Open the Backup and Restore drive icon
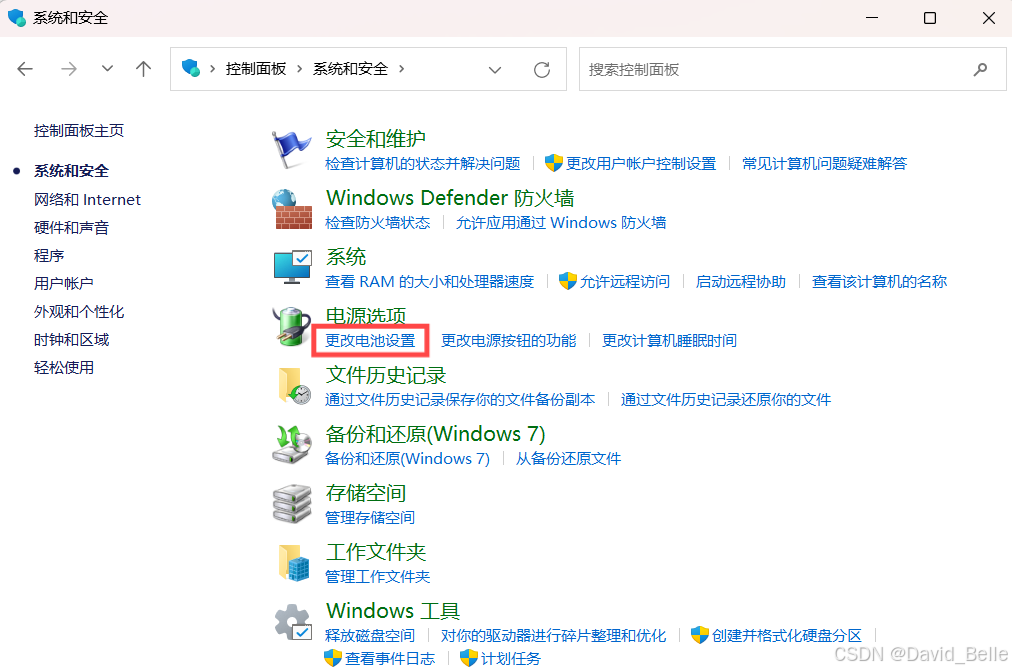Viewport: 1012px width, 672px height. [x=292, y=445]
